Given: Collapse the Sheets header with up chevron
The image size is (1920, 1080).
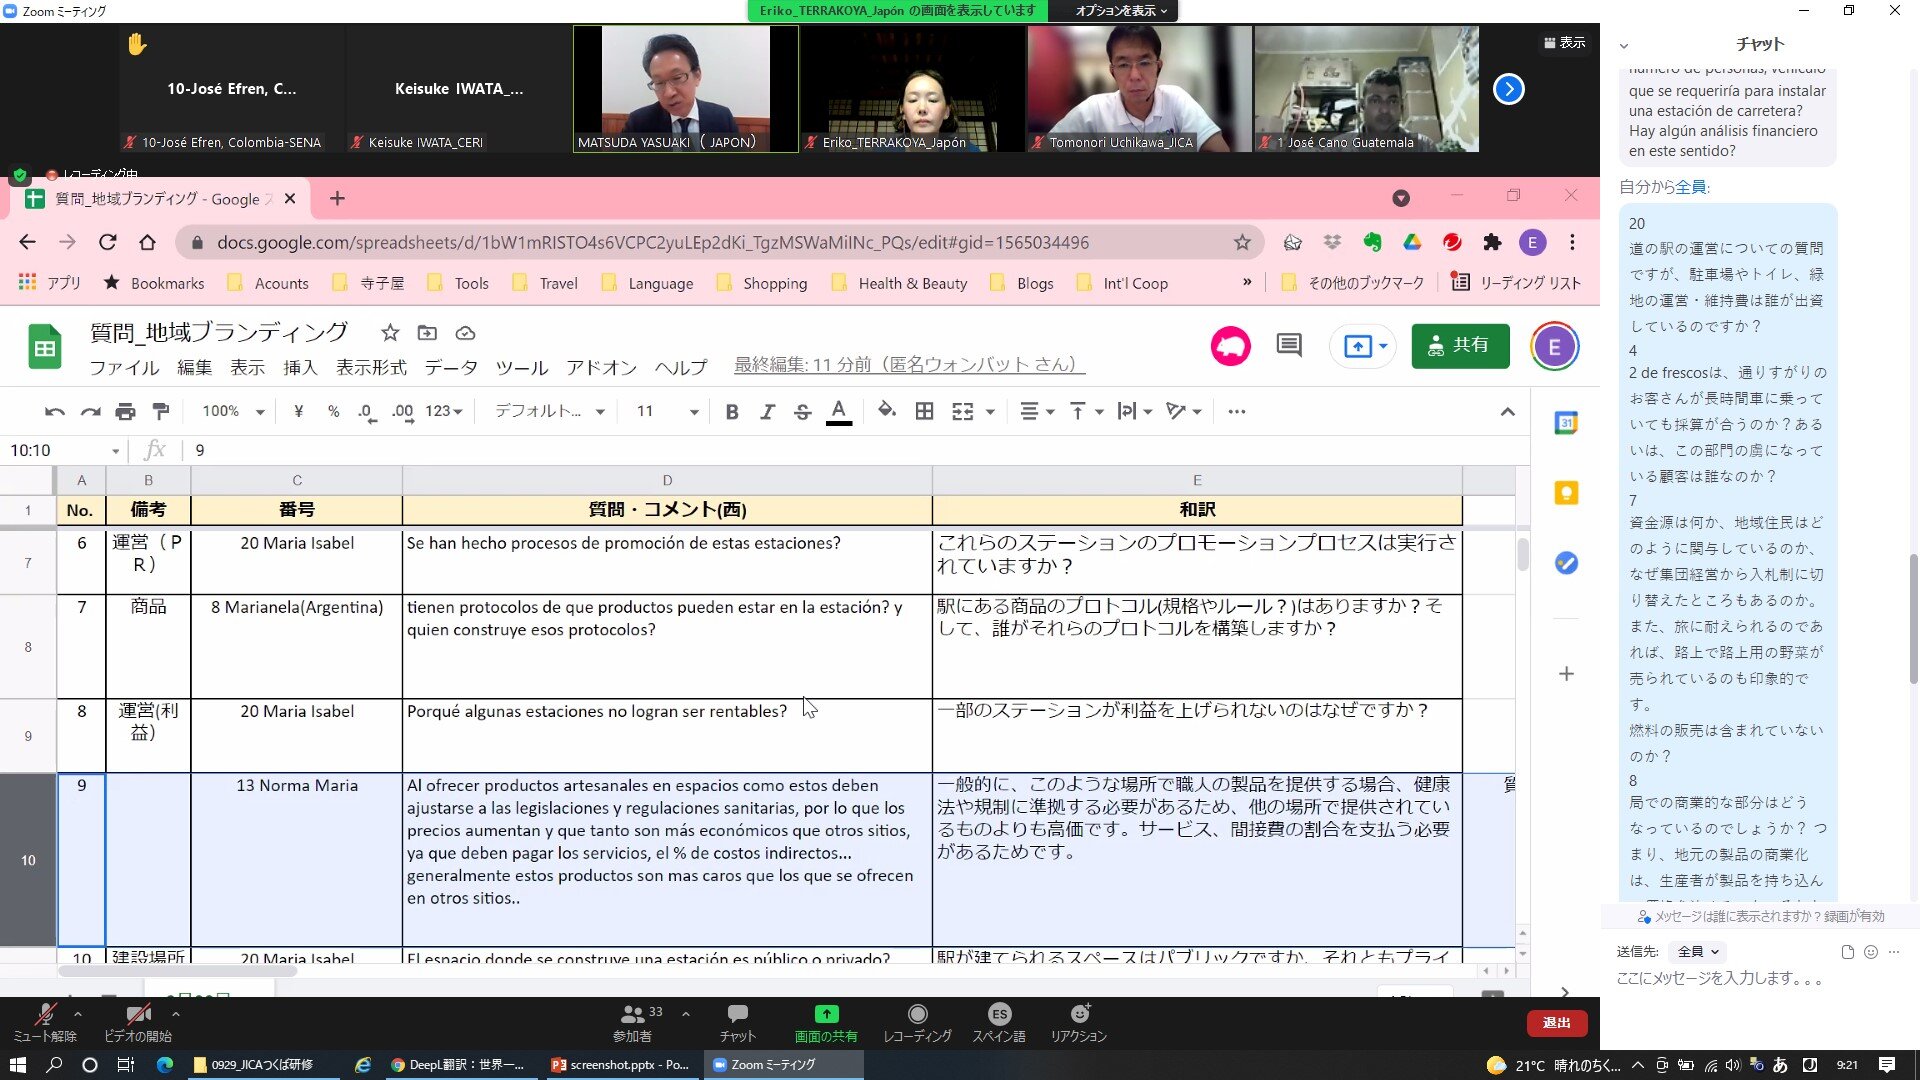Looking at the screenshot, I should tap(1508, 412).
